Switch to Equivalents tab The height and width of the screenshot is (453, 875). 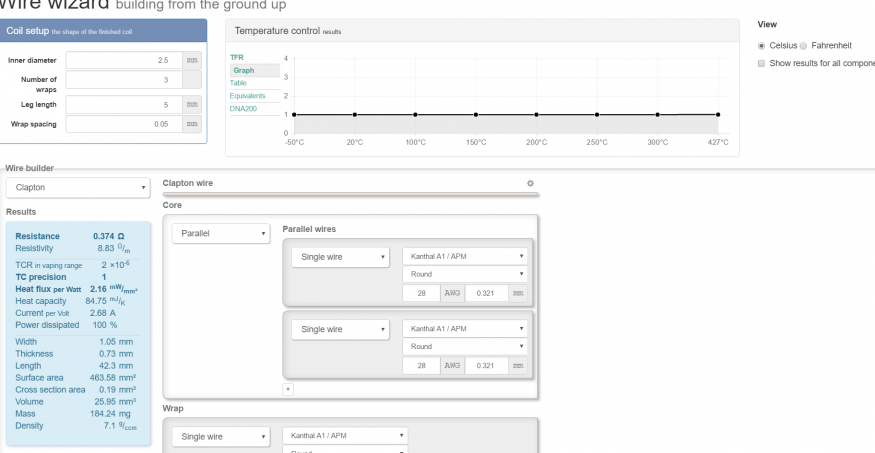[x=248, y=96]
